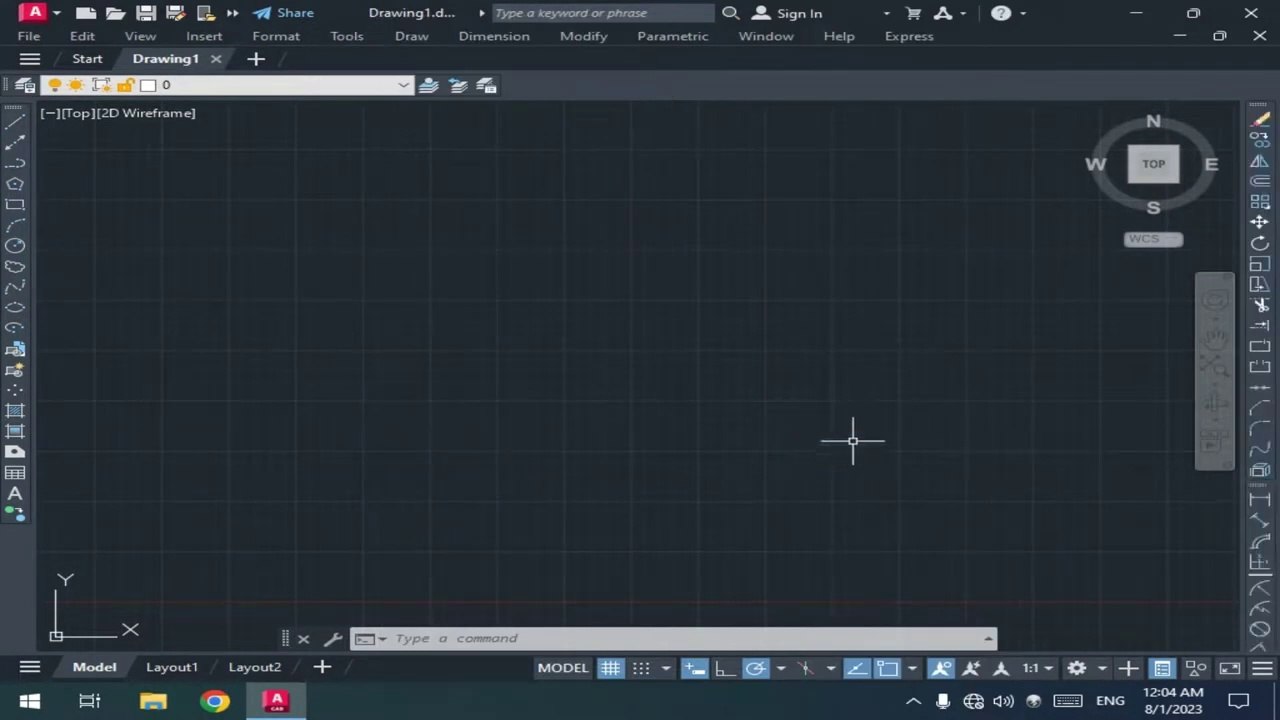Toggle the drawing grid display

coord(610,668)
